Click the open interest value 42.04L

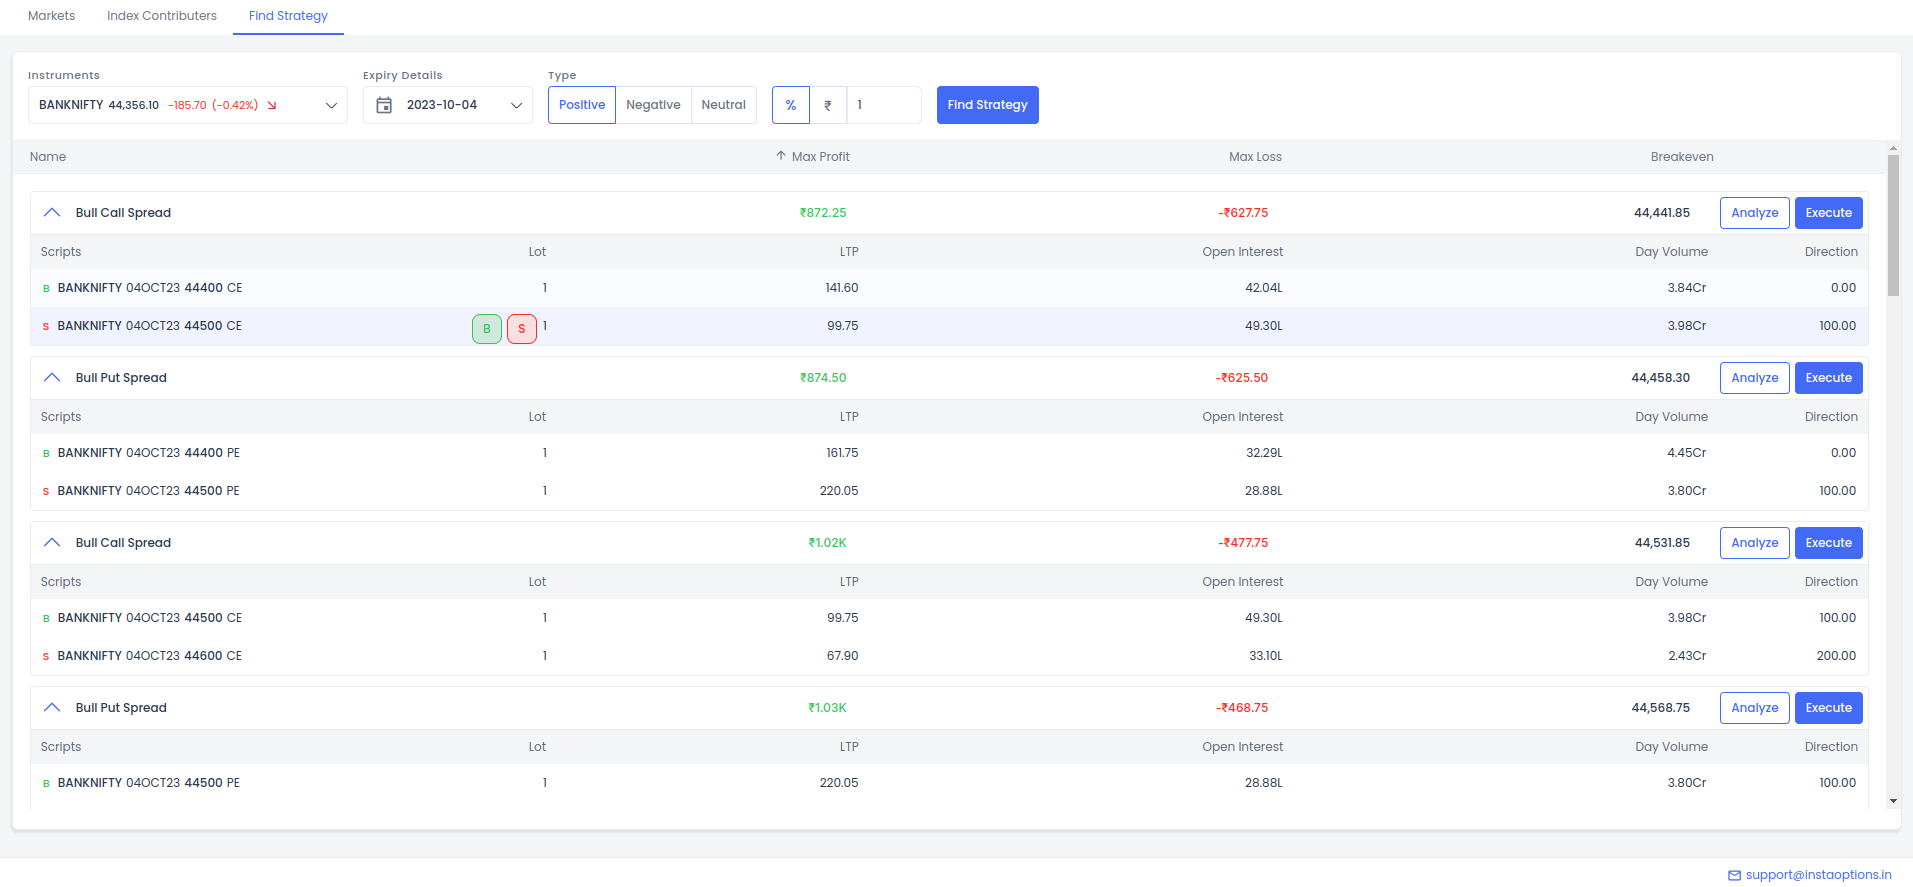point(1264,288)
